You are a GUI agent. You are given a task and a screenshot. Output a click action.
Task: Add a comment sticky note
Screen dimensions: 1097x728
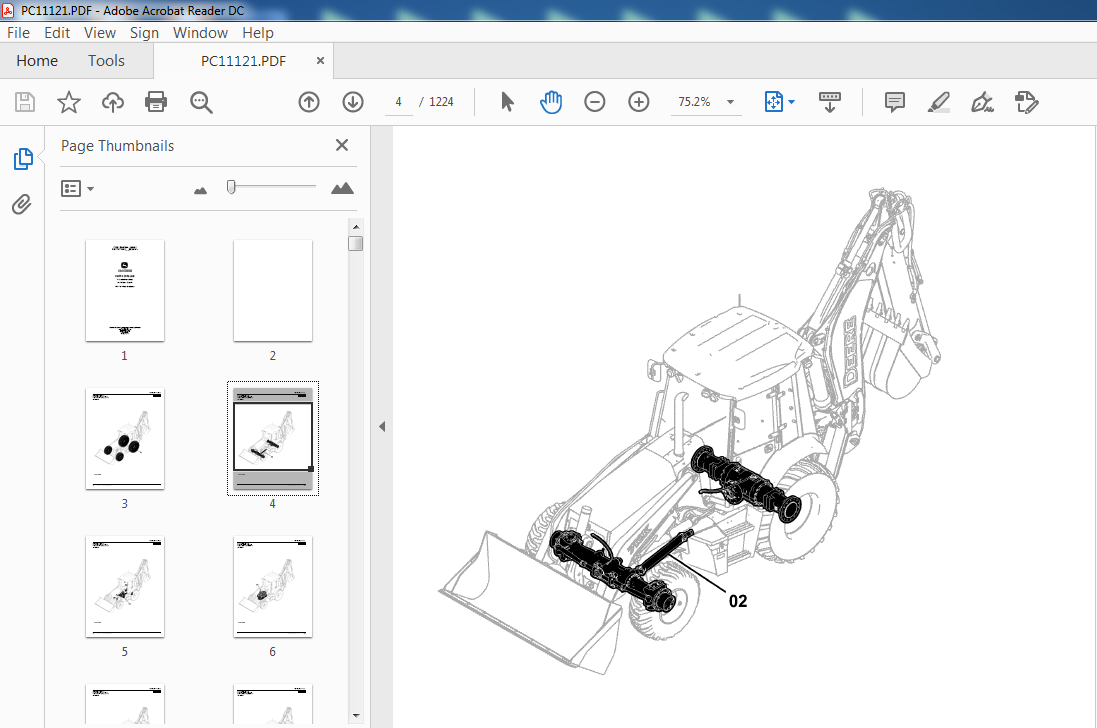(895, 101)
